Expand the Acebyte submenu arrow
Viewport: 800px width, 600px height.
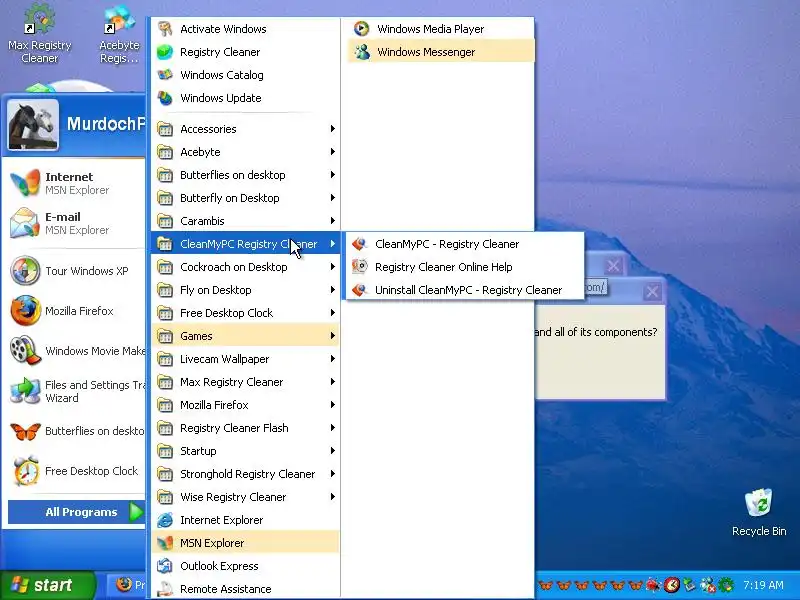333,152
